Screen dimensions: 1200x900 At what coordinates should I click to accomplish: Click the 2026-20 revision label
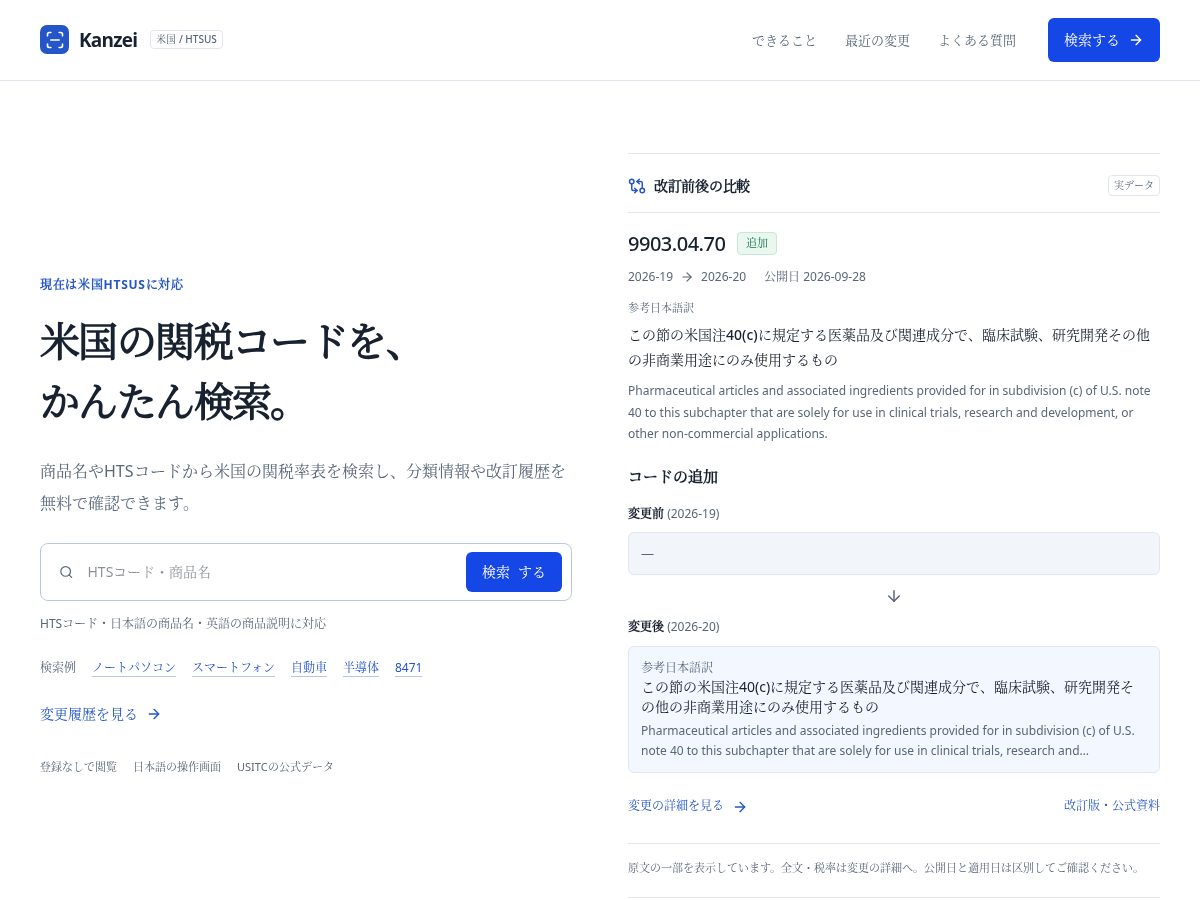coord(723,277)
